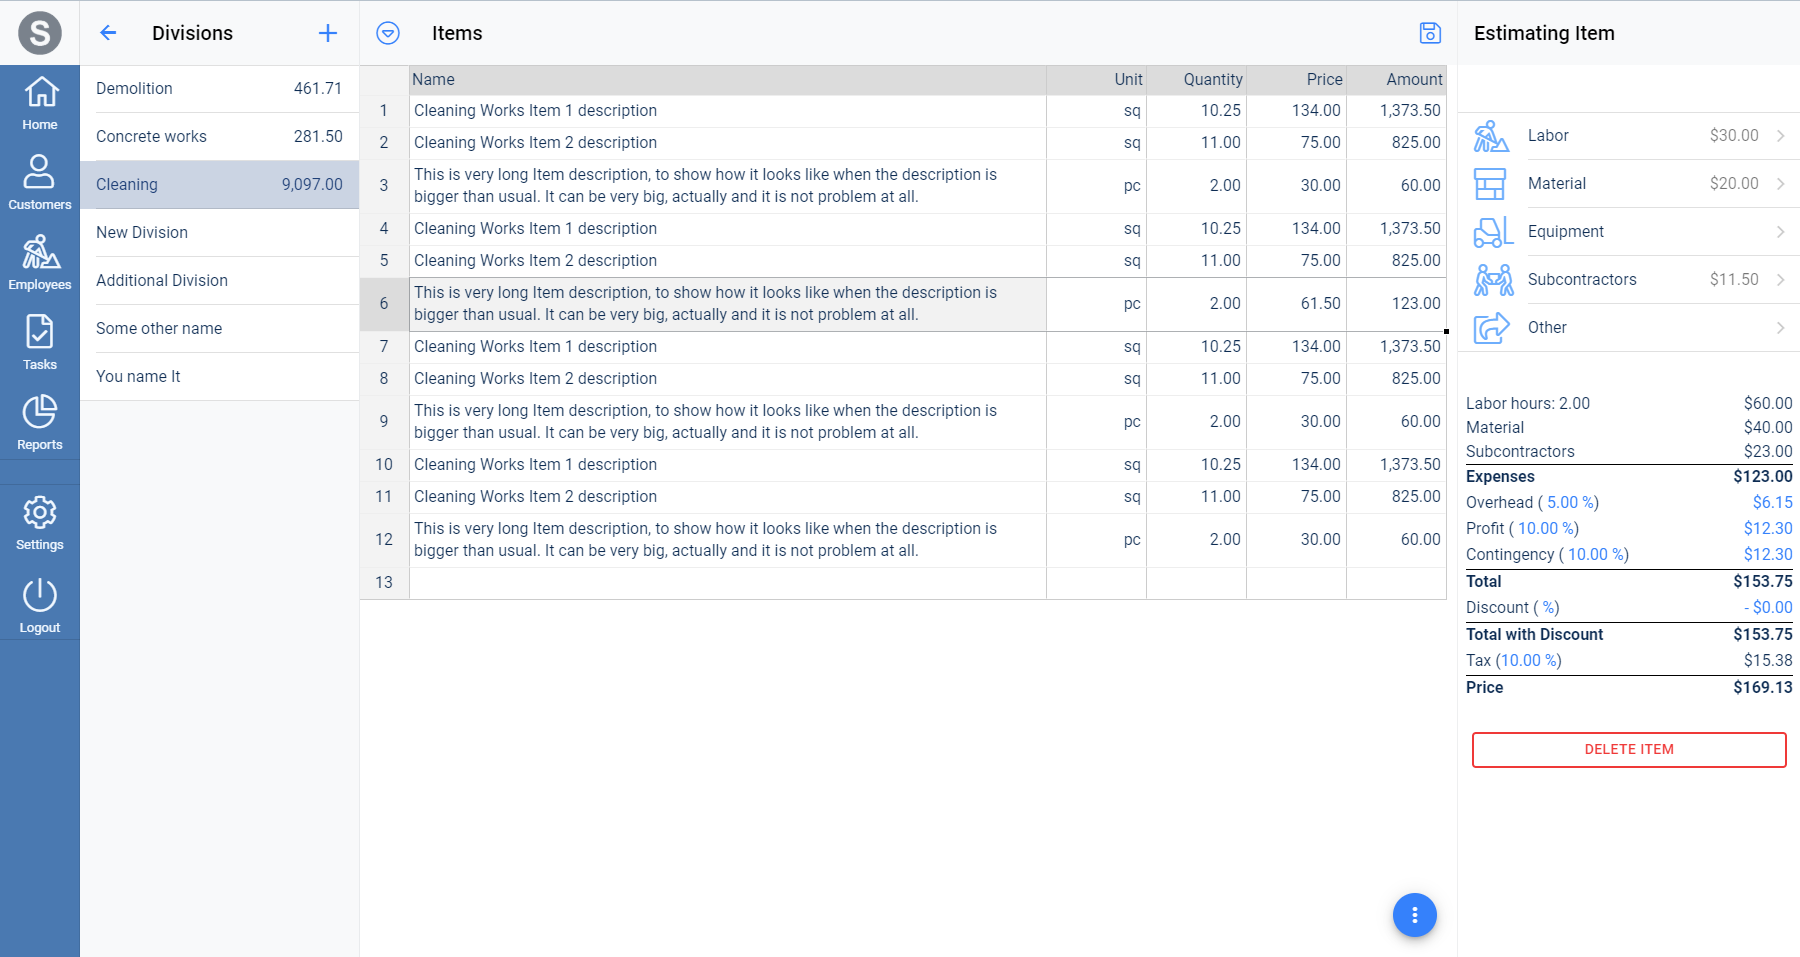Image resolution: width=1800 pixels, height=957 pixels.
Task: Expand the Labor cost row chevron
Action: 1780,136
